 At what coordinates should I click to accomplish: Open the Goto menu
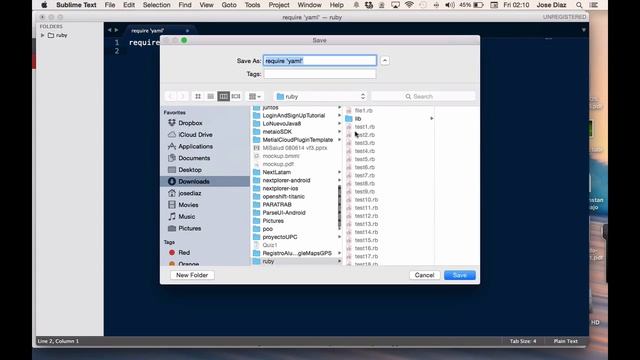click(x=229, y=5)
